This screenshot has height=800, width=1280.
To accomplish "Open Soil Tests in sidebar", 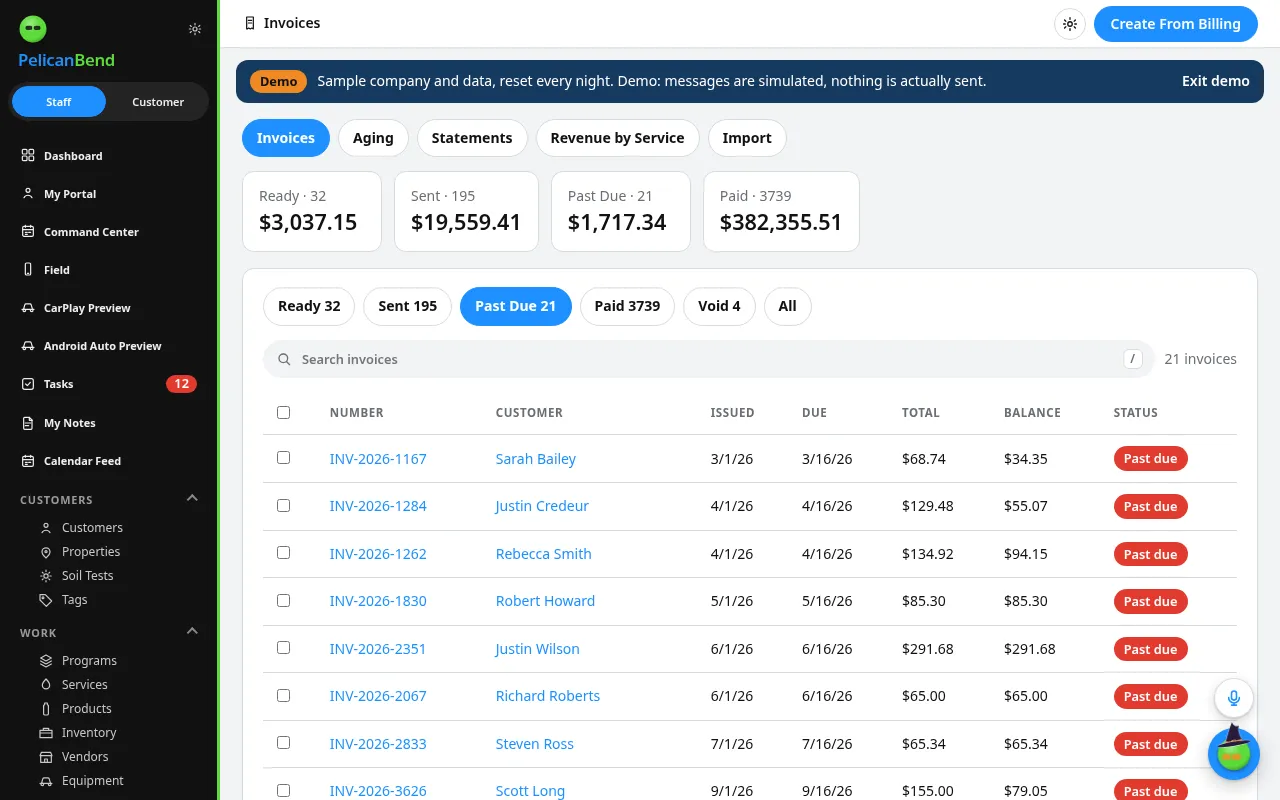I will click(x=87, y=576).
